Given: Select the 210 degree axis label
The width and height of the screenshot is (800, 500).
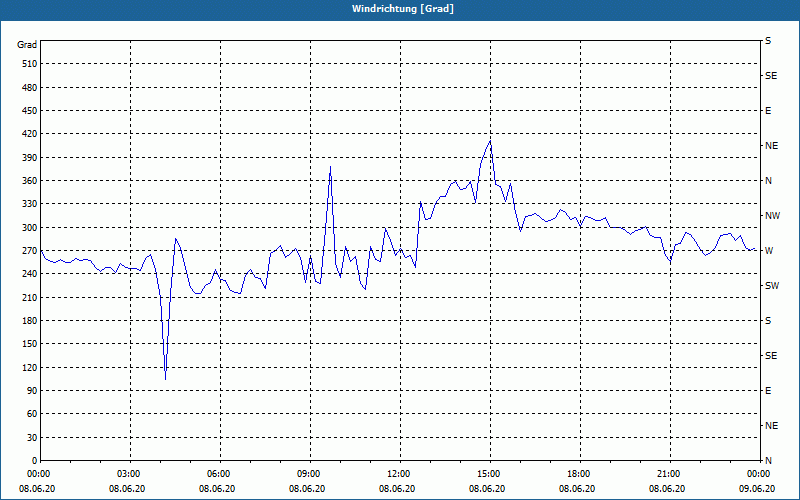Looking at the screenshot, I should pos(30,297).
